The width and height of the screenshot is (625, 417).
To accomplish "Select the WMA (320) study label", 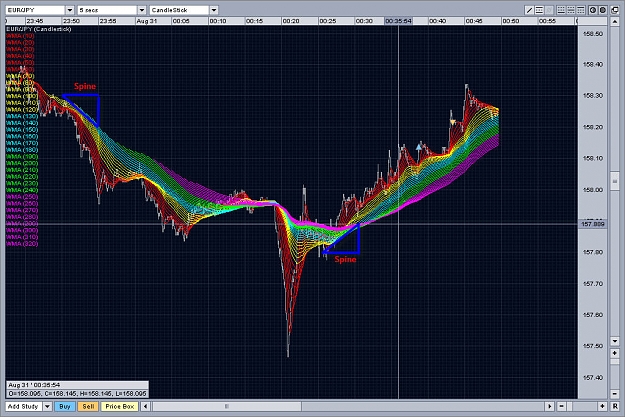I will click(22, 244).
